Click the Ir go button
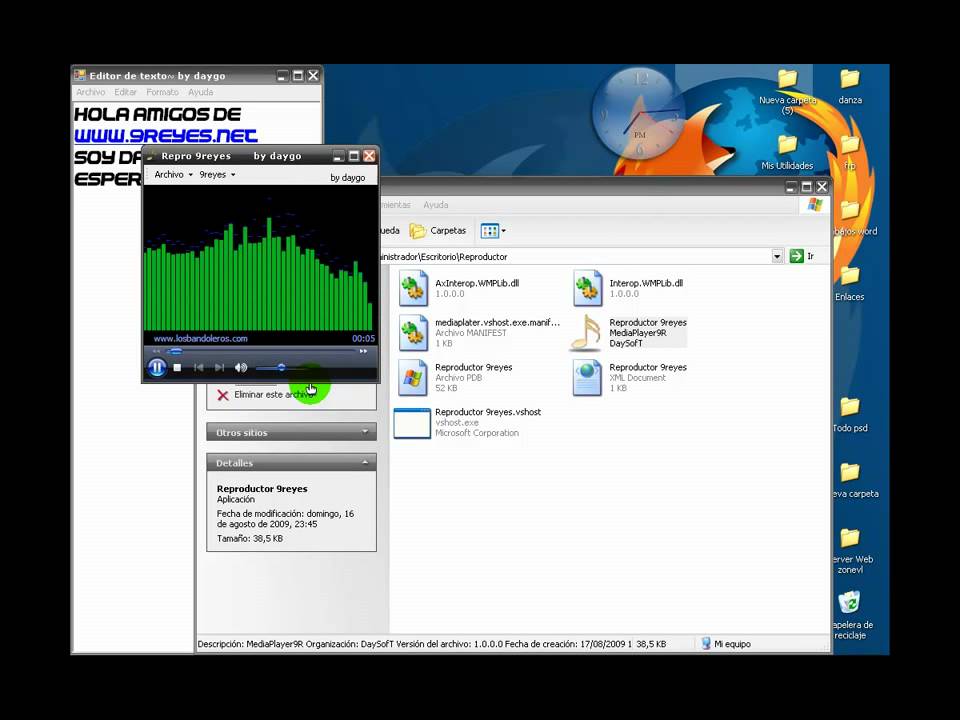The image size is (960, 720). tap(803, 256)
